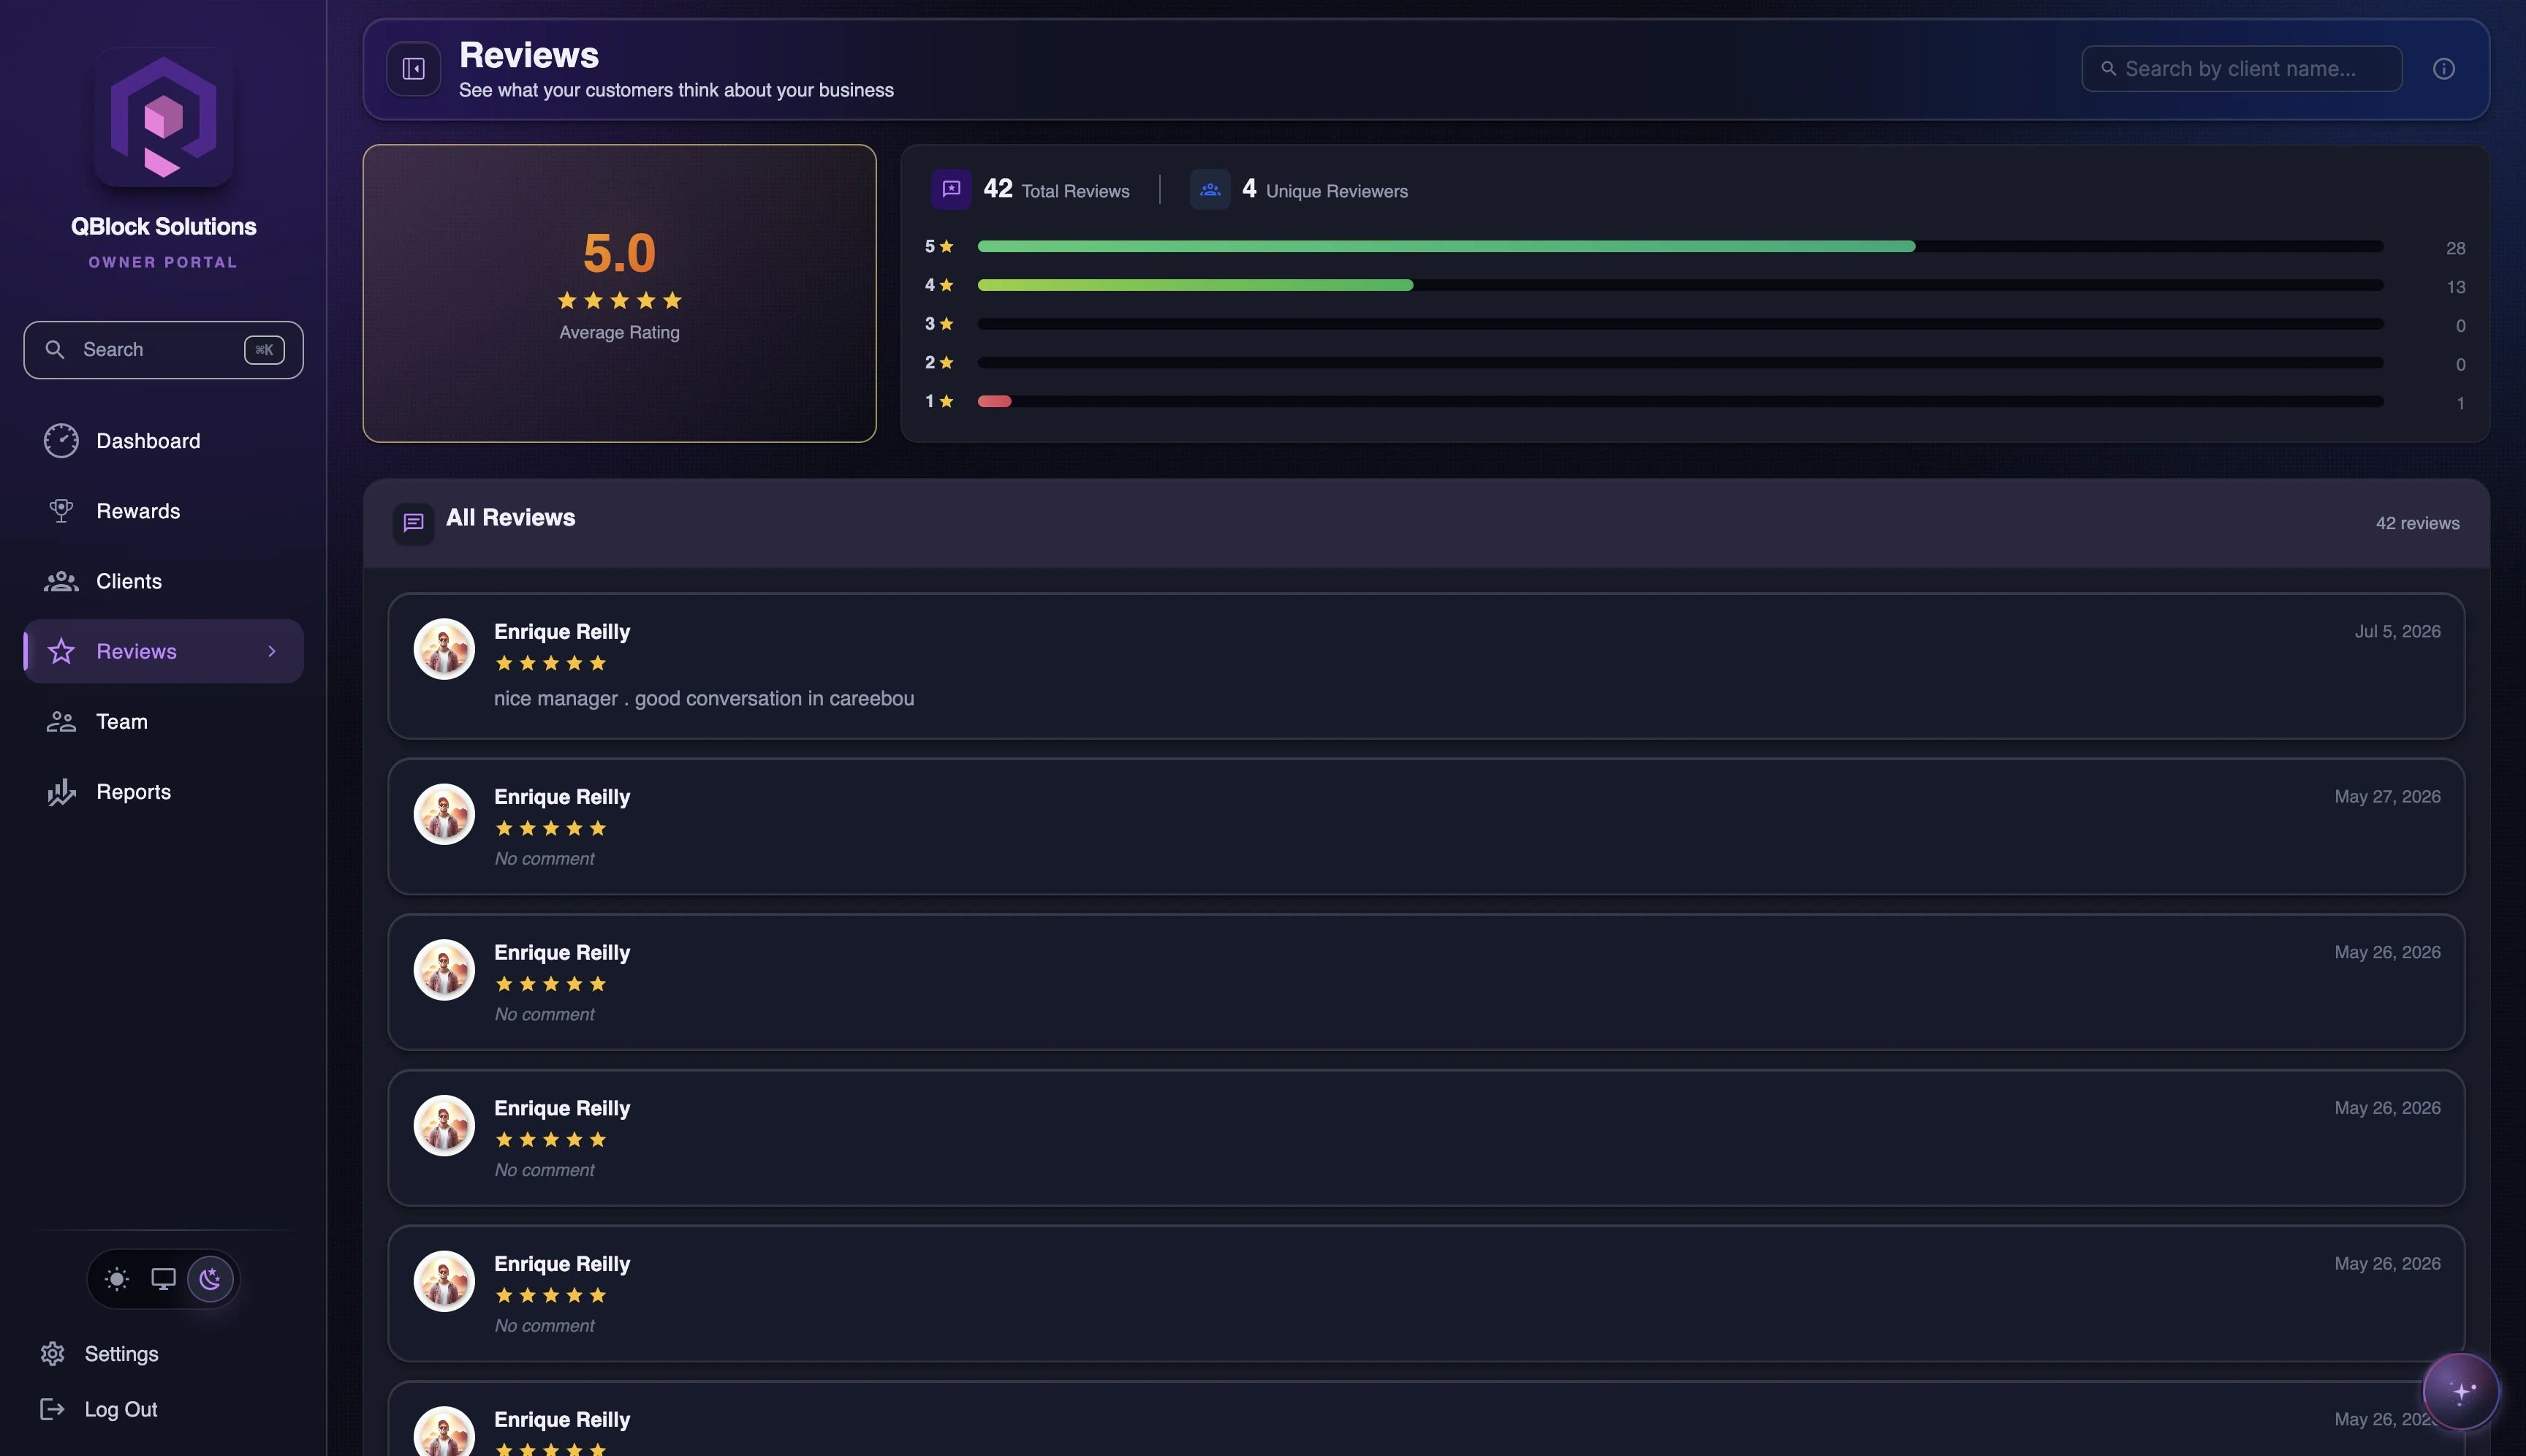This screenshot has height=1456, width=2526.
Task: Click the 5.0 Average Rating card
Action: click(619, 293)
